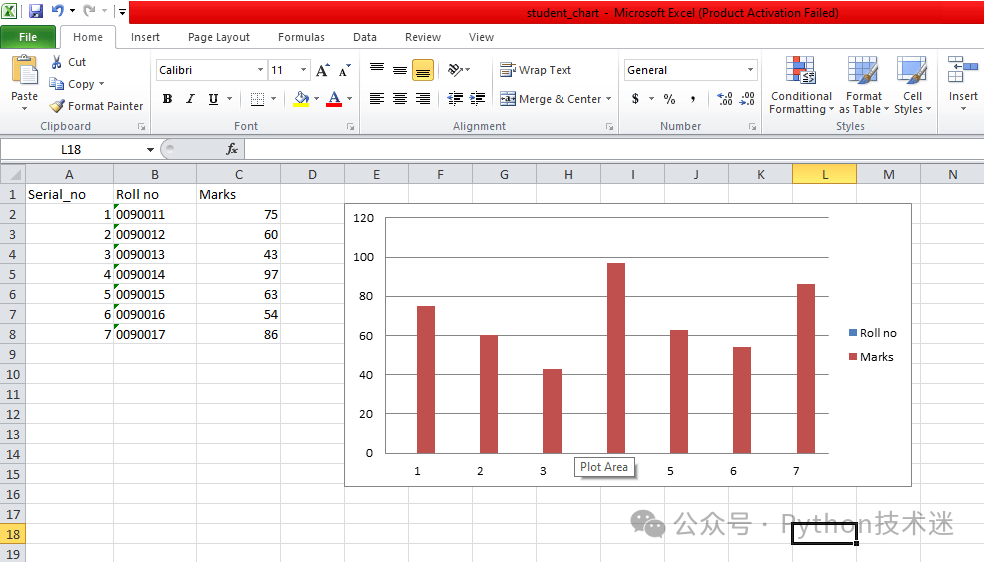984x562 pixels.
Task: Select cell with Roll no 0090014
Action: [x=155, y=274]
